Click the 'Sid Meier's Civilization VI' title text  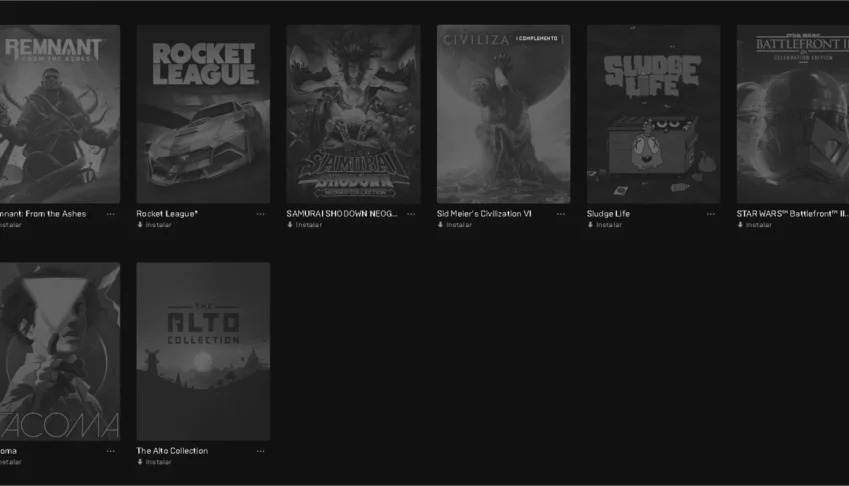pyautogui.click(x=484, y=214)
